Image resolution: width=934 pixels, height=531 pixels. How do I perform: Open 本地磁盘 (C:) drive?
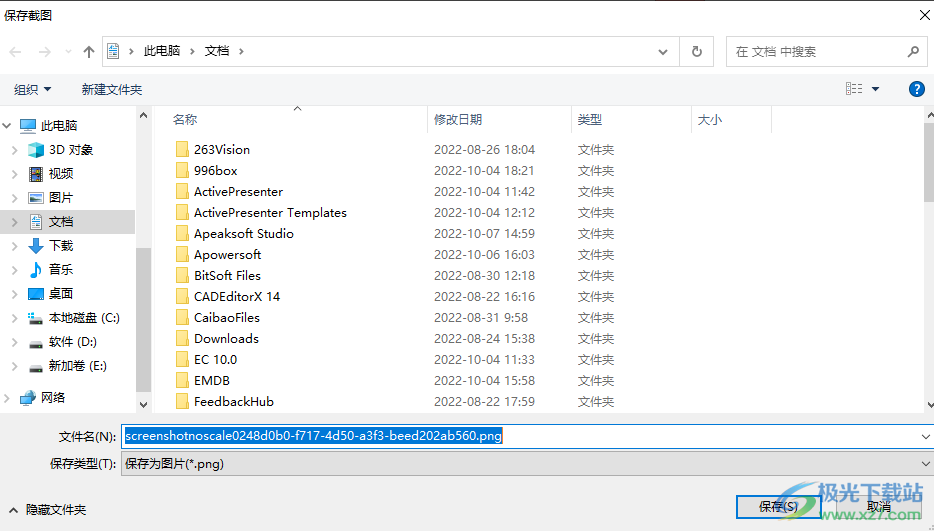pyautogui.click(x=84, y=318)
